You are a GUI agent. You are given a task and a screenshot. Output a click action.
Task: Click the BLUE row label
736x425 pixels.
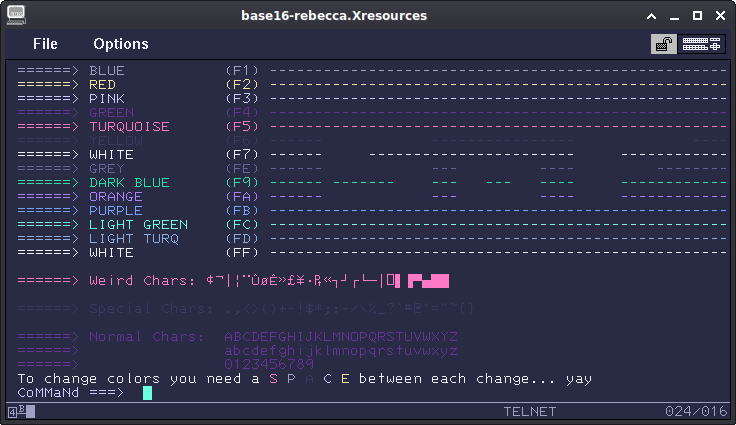click(x=107, y=71)
